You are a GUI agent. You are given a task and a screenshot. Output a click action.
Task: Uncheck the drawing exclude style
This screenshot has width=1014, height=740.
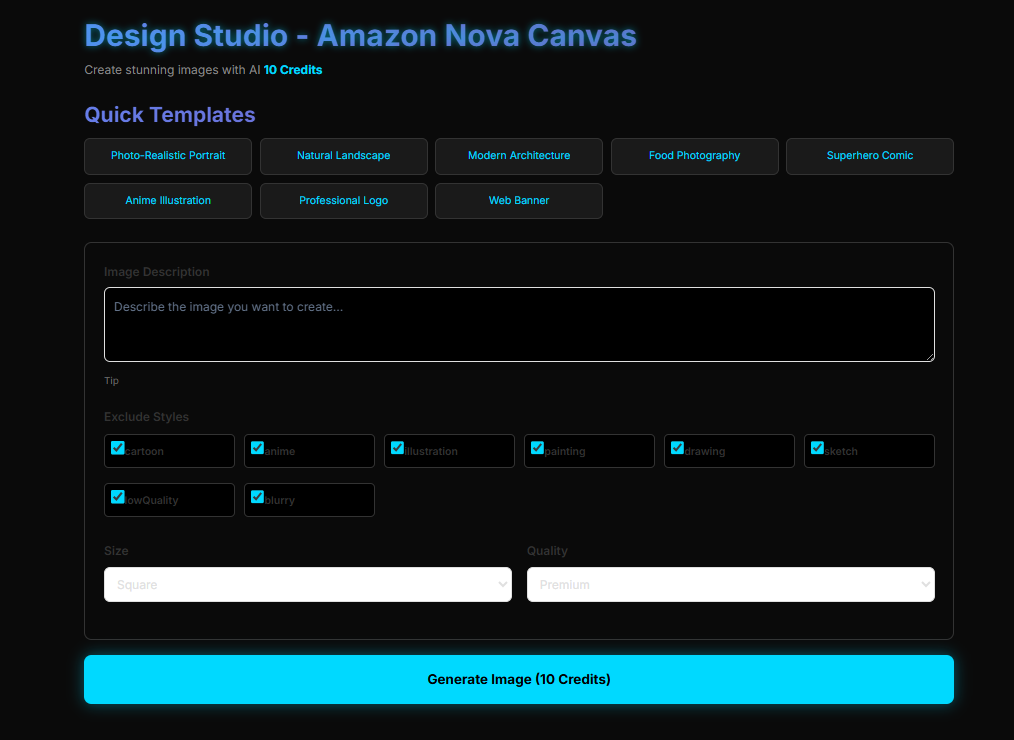click(678, 448)
